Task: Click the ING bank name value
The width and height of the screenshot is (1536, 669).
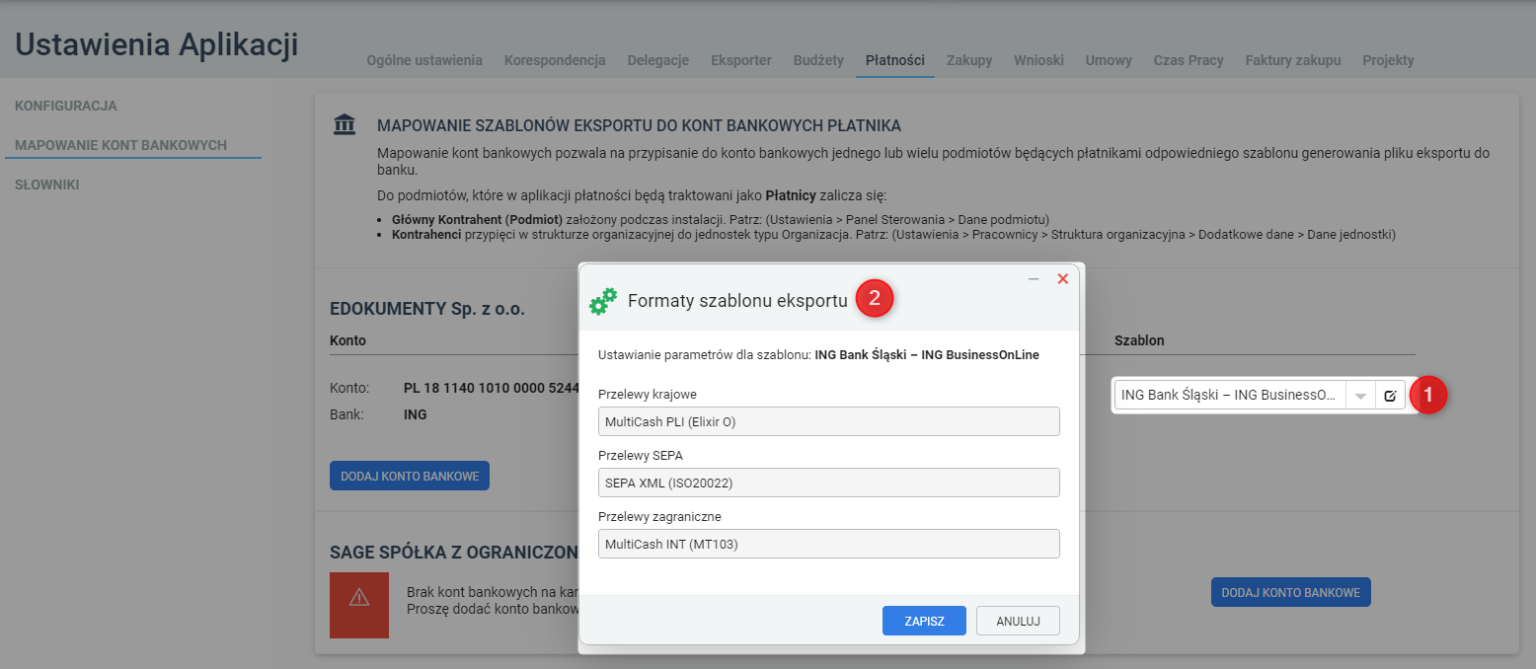Action: [x=415, y=414]
